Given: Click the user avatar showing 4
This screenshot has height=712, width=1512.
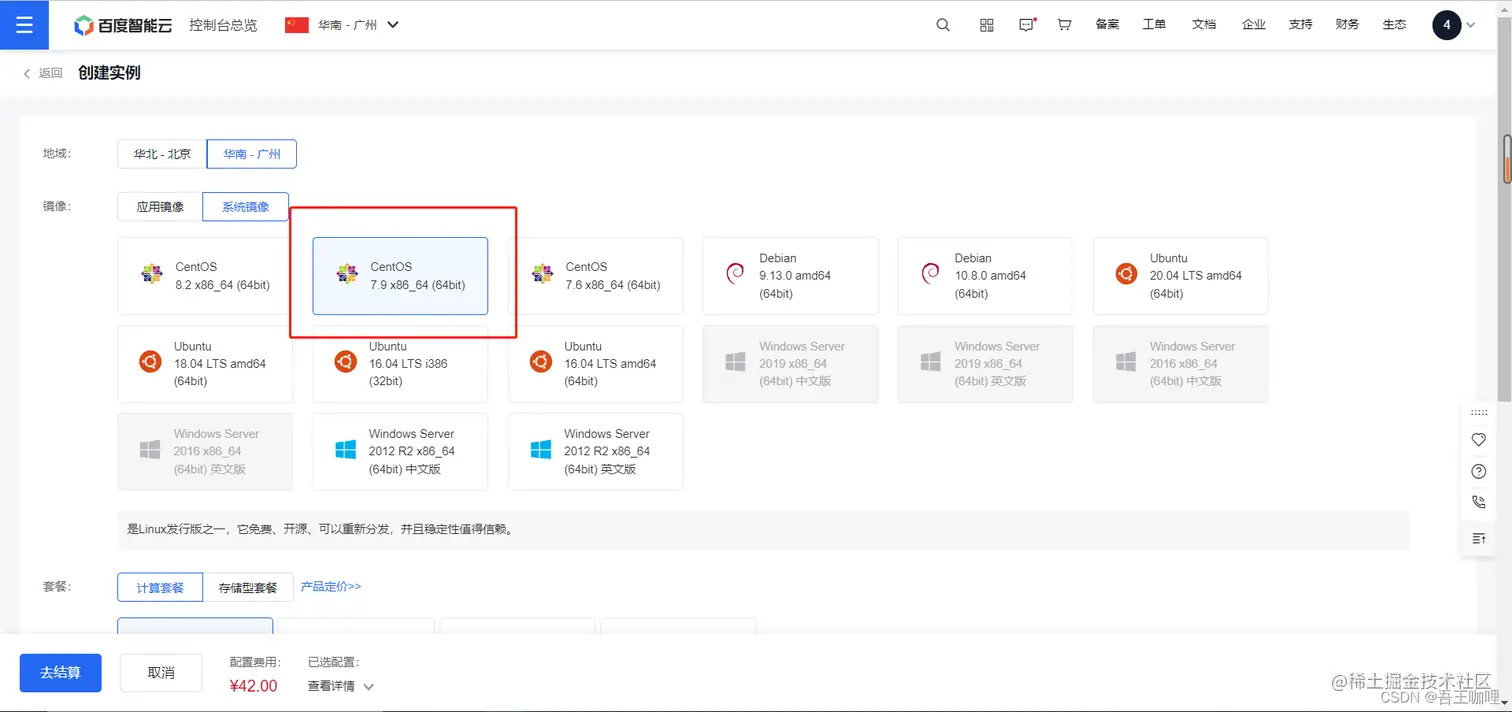Looking at the screenshot, I should pyautogui.click(x=1446, y=25).
